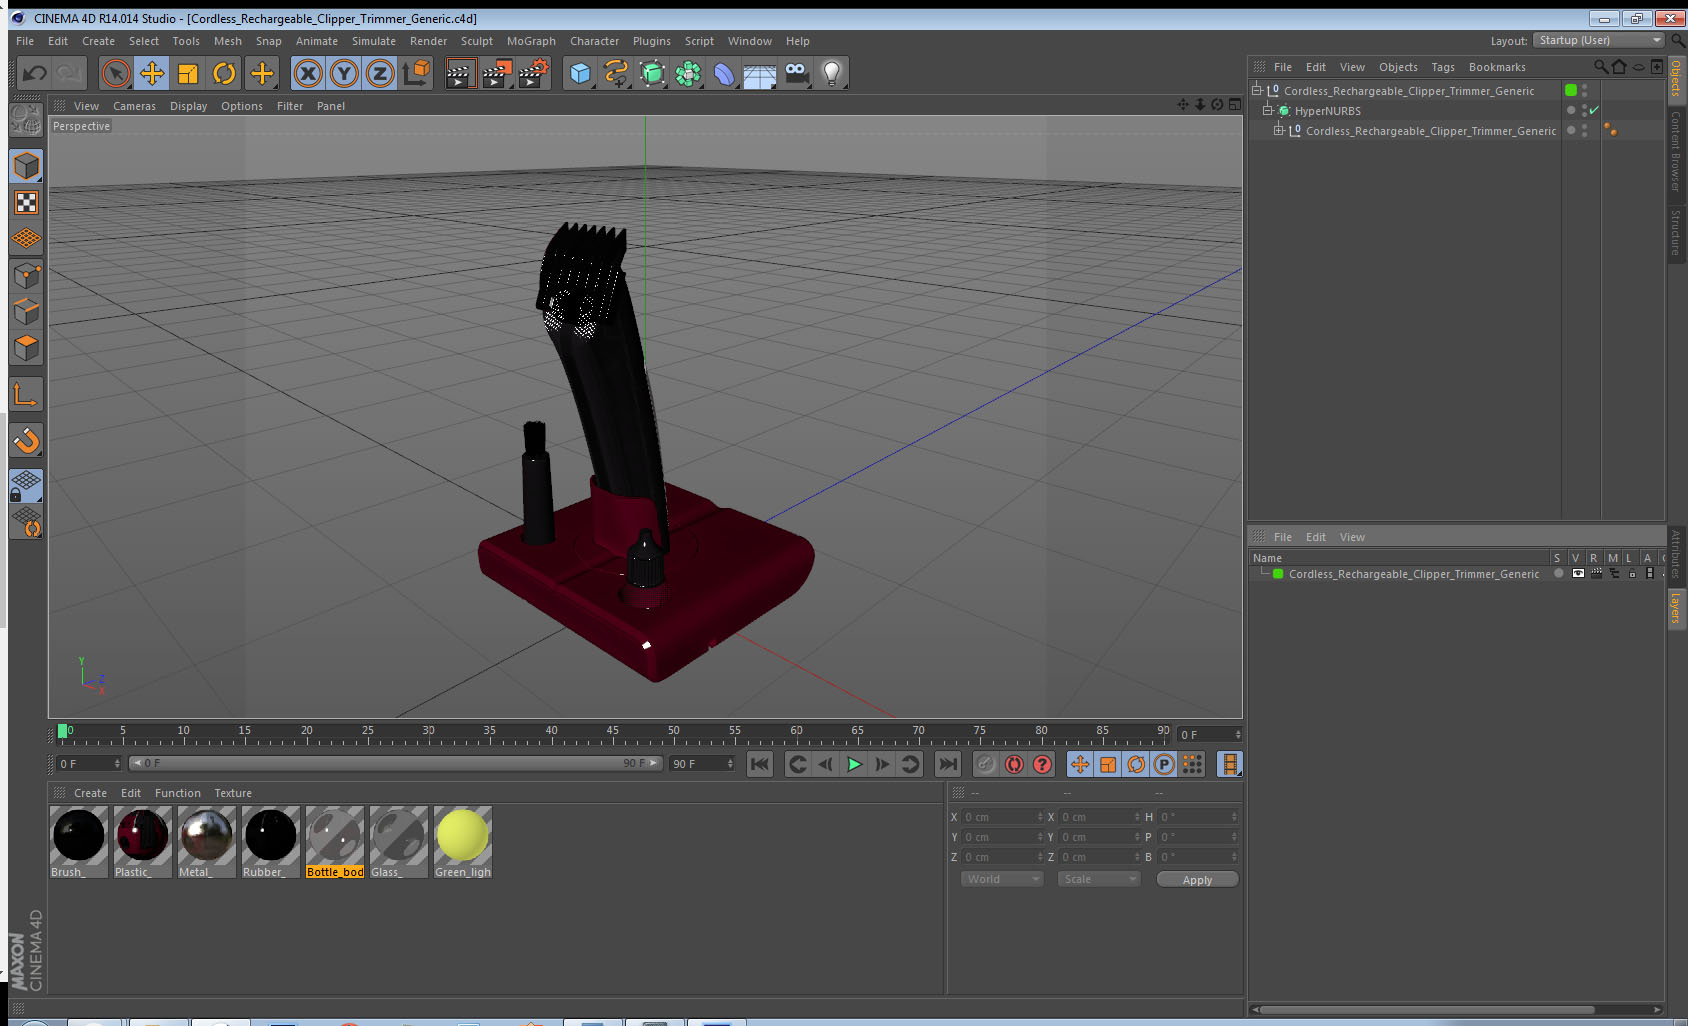
Task: Toggle HyperNURBS editor visibility dot
Action: (1584, 107)
